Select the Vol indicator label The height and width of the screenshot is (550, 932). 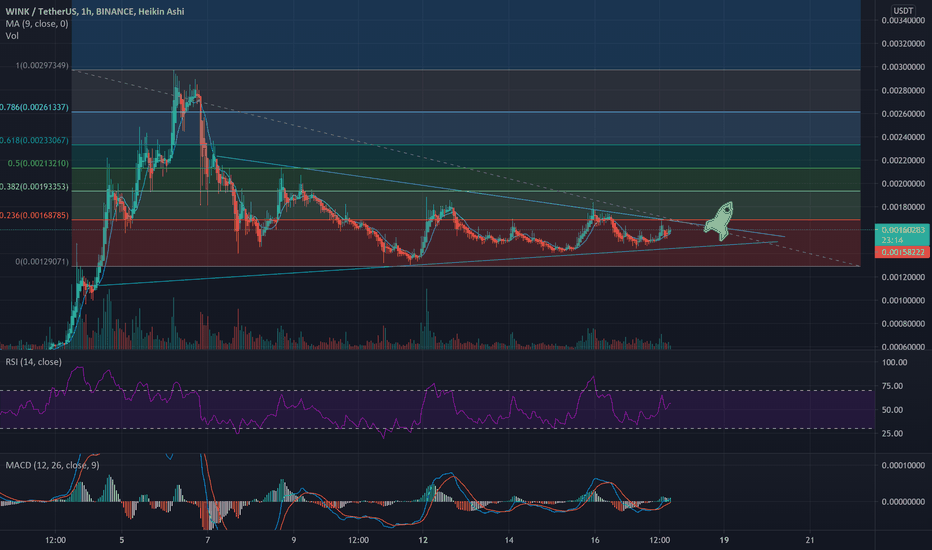click(12, 36)
